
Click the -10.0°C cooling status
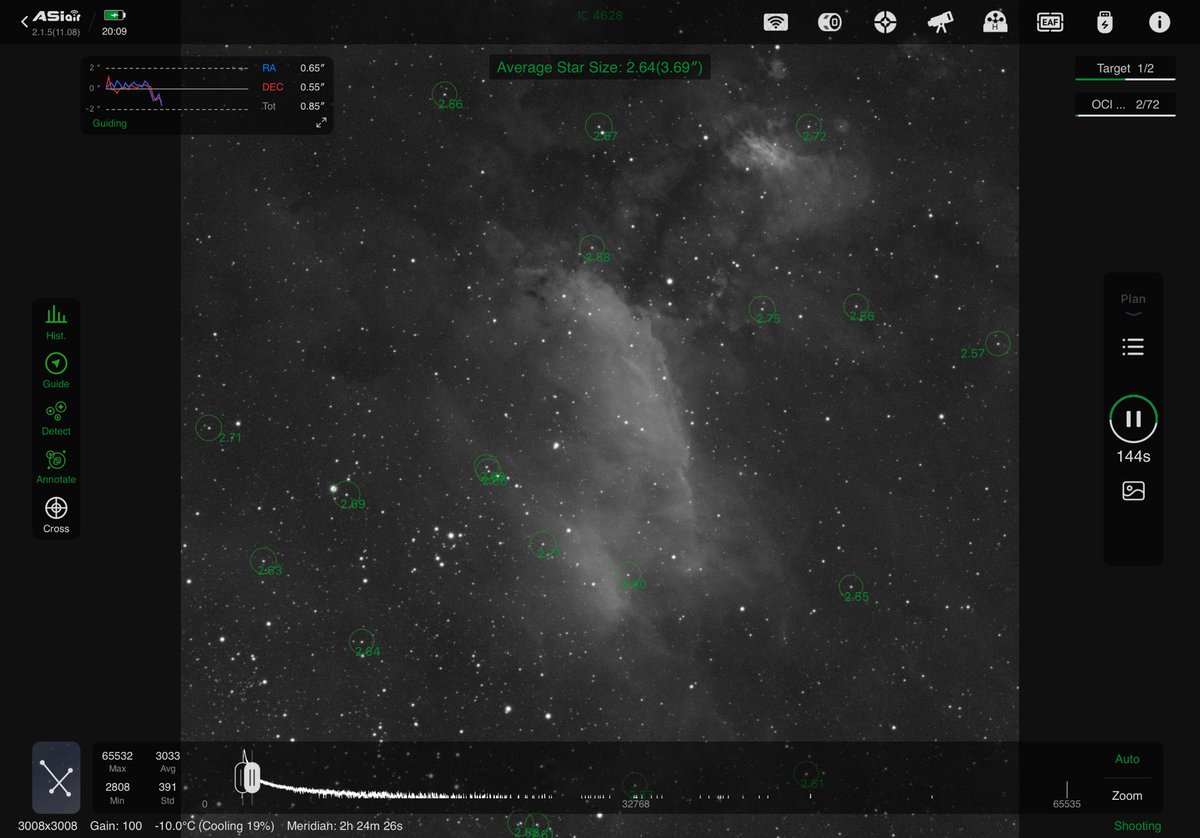(x=214, y=826)
